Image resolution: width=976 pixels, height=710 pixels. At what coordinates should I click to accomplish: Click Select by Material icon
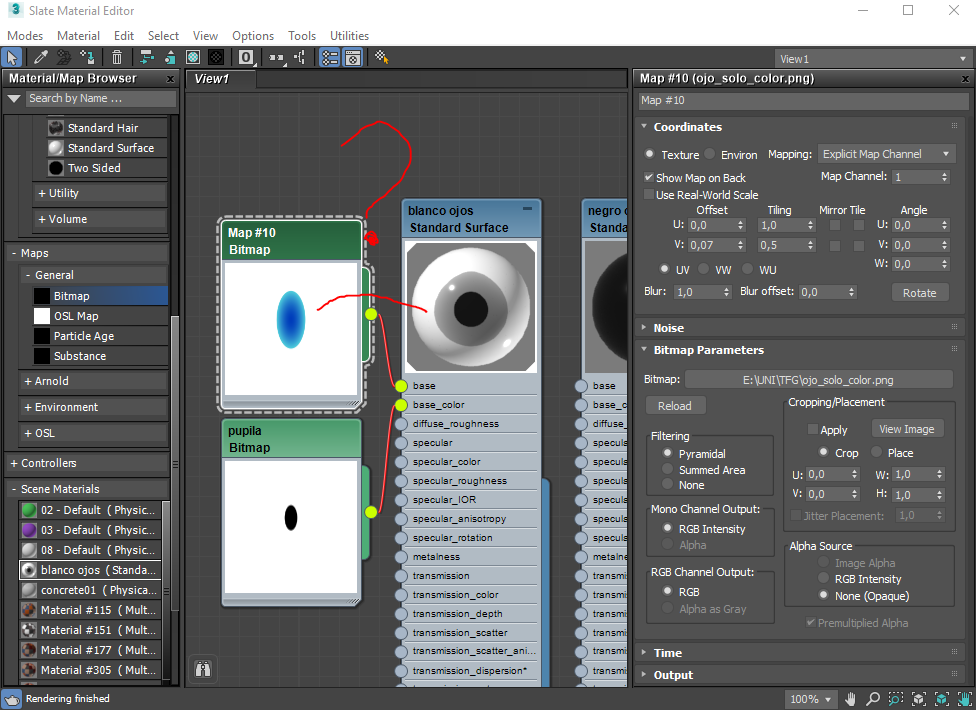point(382,58)
